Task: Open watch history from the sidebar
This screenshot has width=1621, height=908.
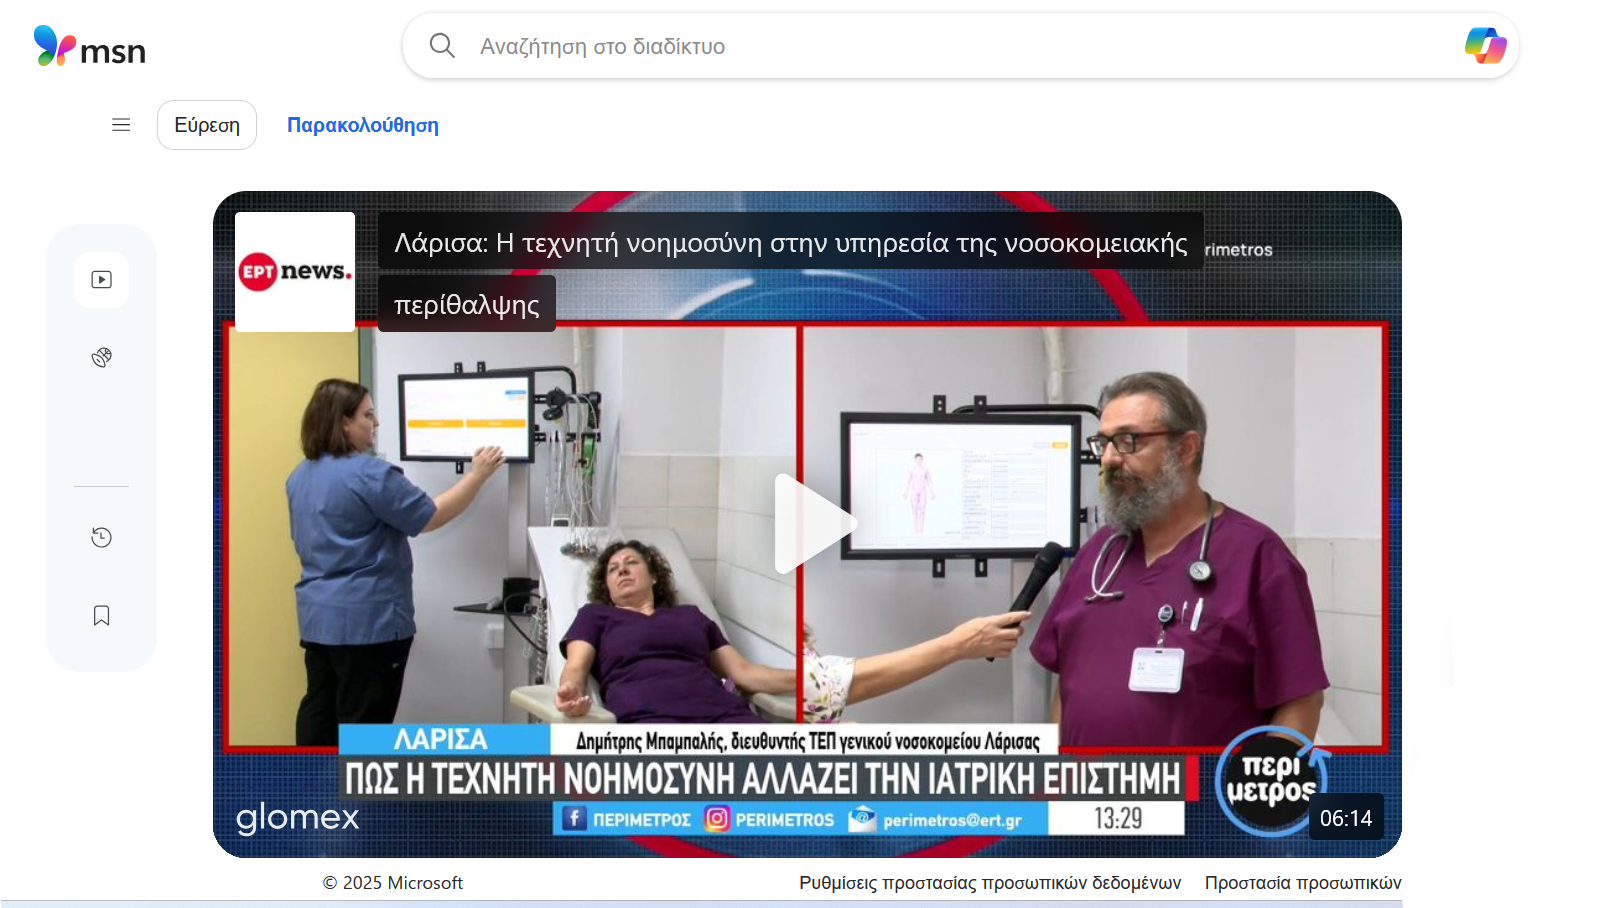Action: coord(101,538)
